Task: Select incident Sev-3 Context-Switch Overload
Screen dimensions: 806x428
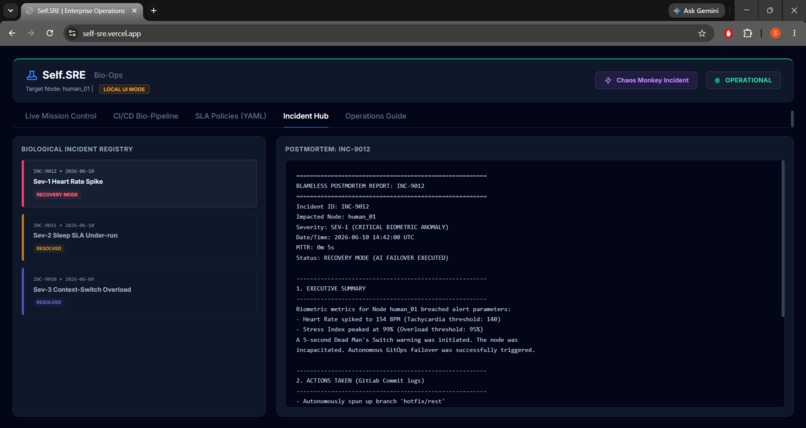Action: pos(139,291)
